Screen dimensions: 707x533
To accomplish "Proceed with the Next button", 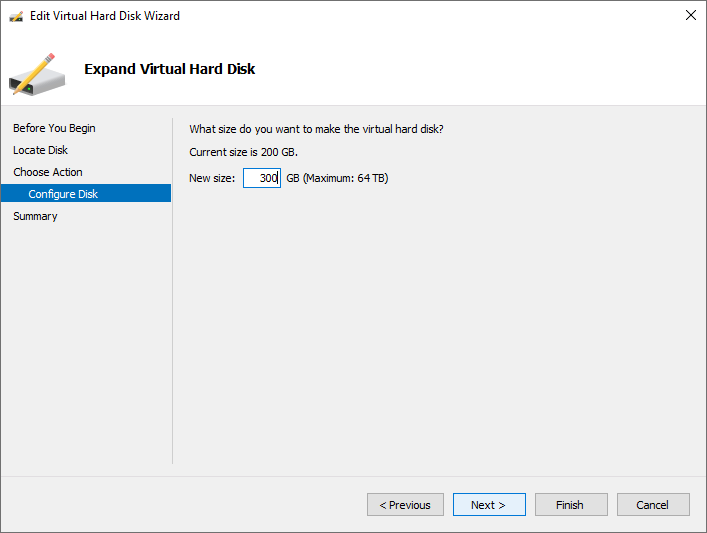I will pos(489,505).
